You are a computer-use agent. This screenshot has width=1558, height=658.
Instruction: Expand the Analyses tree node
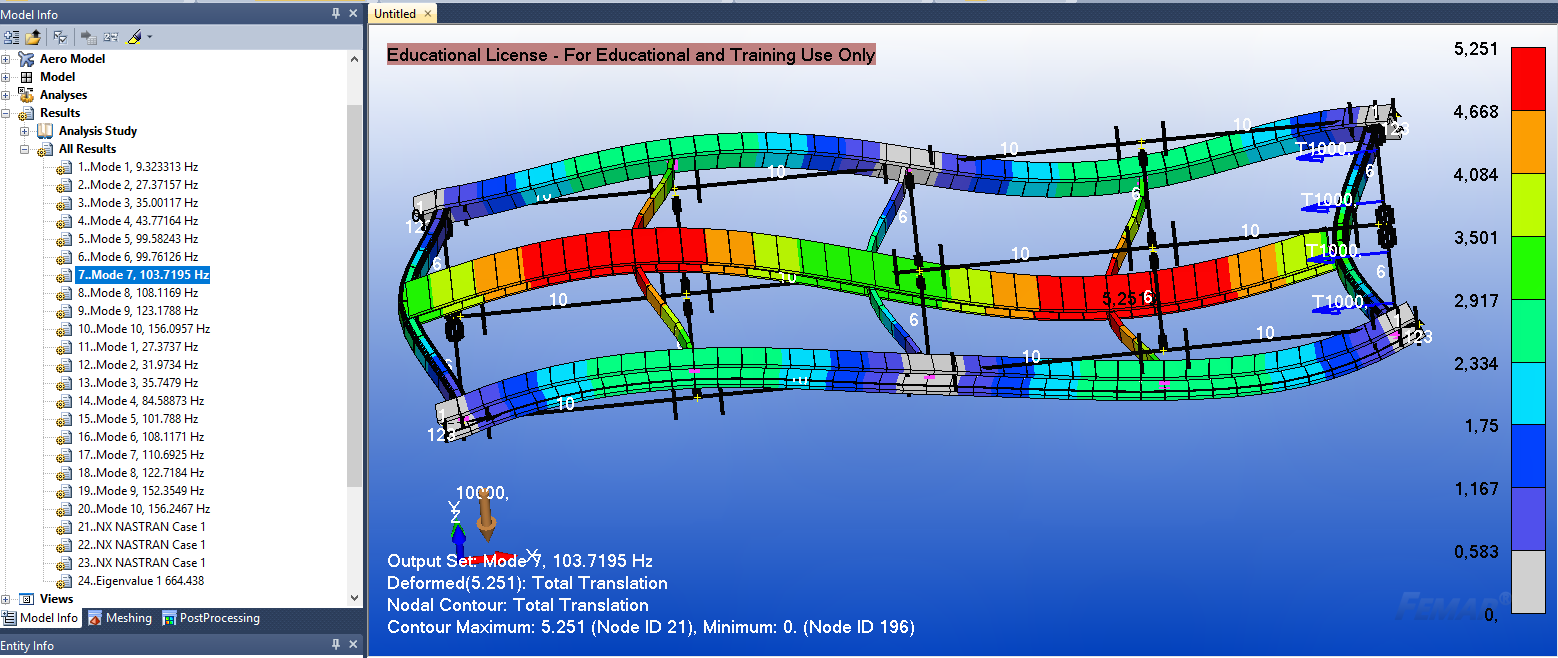click(6, 95)
